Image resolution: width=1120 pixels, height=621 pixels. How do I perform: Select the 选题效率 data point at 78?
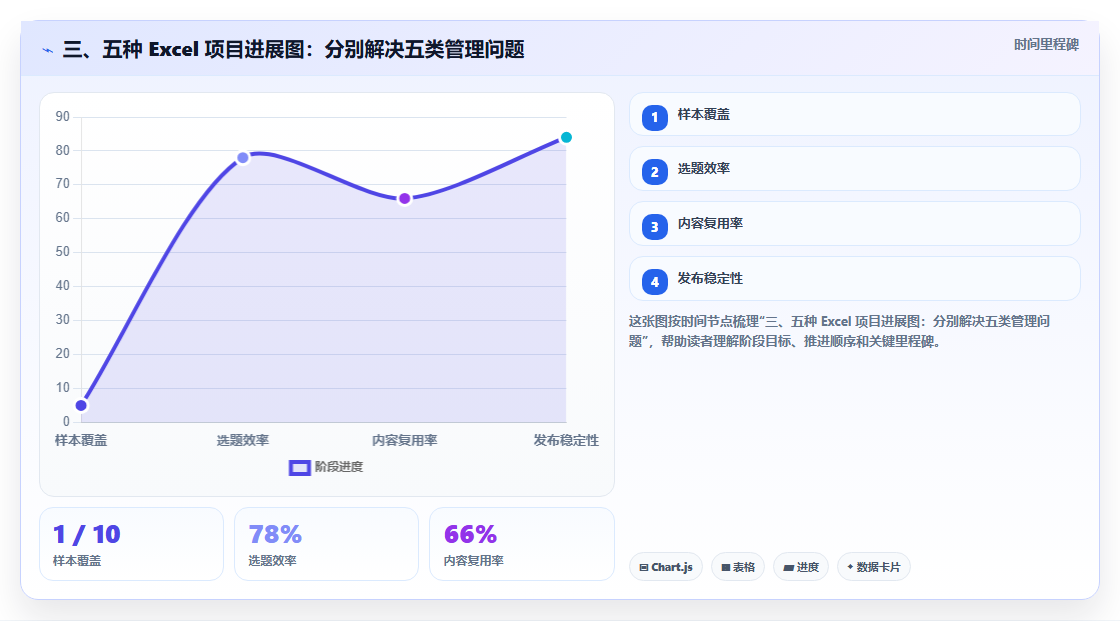[x=243, y=158]
